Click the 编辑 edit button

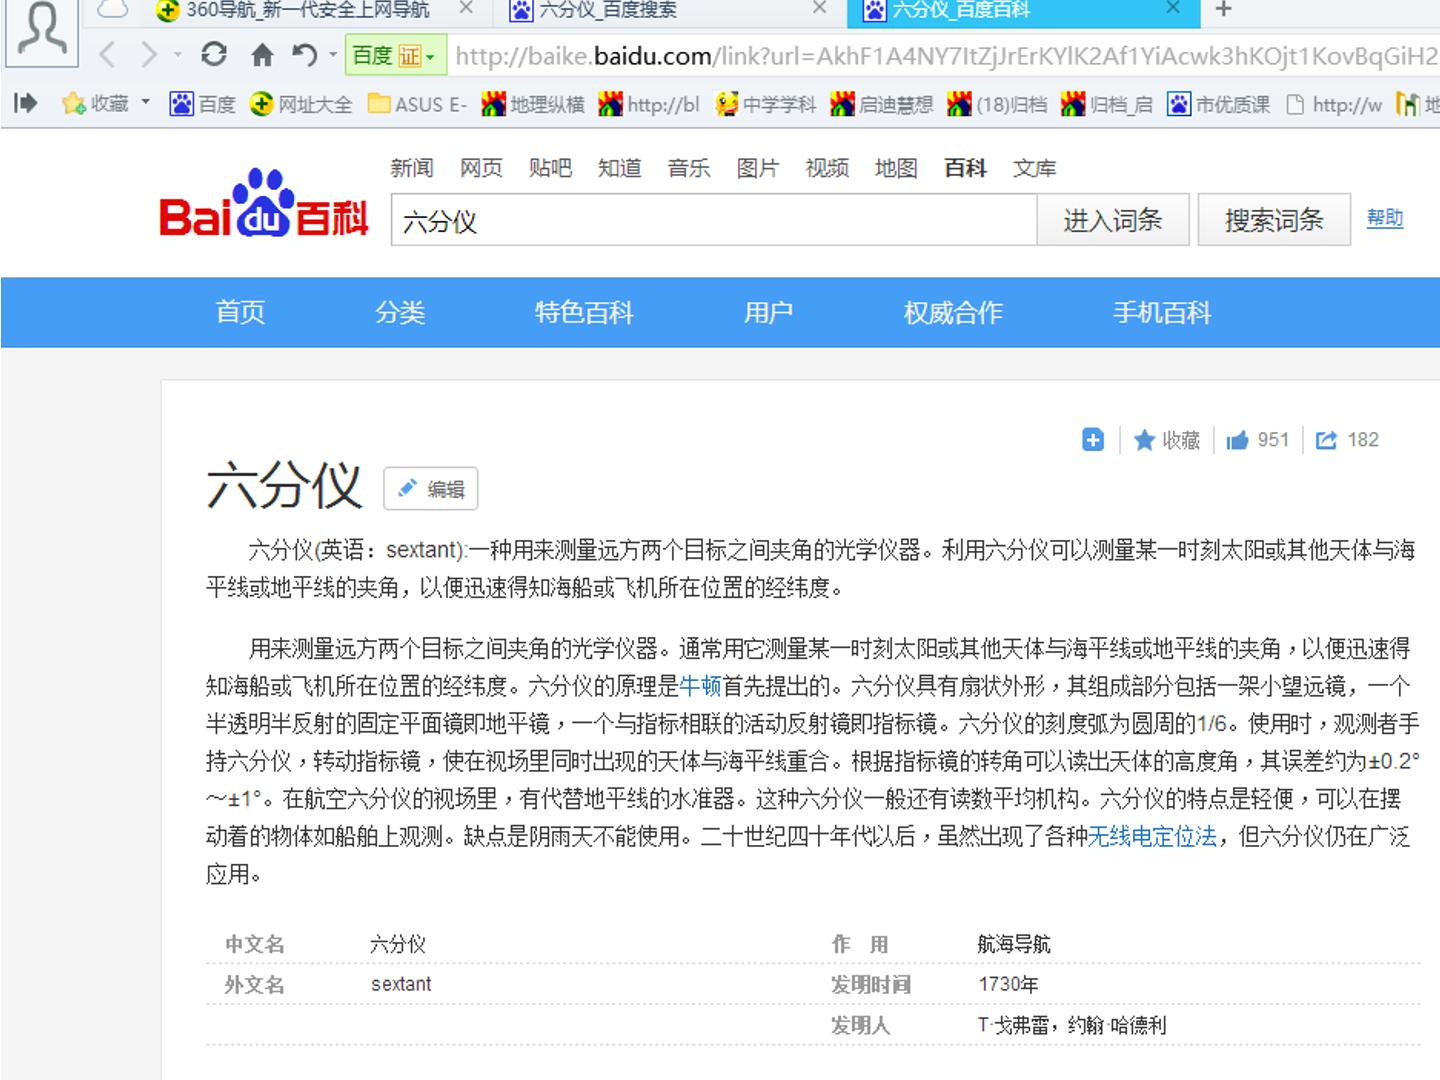(431, 489)
